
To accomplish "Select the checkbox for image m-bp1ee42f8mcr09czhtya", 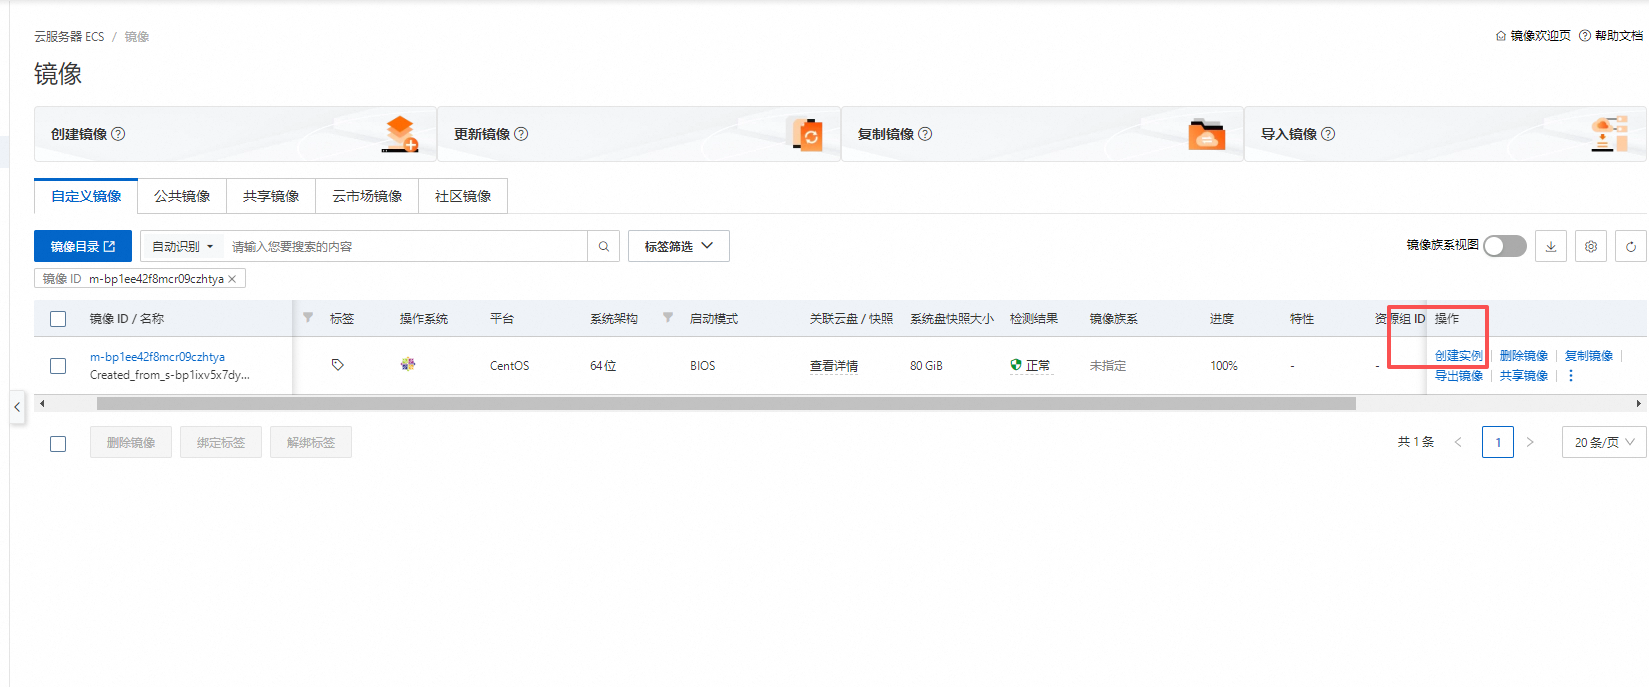I will coord(58,366).
